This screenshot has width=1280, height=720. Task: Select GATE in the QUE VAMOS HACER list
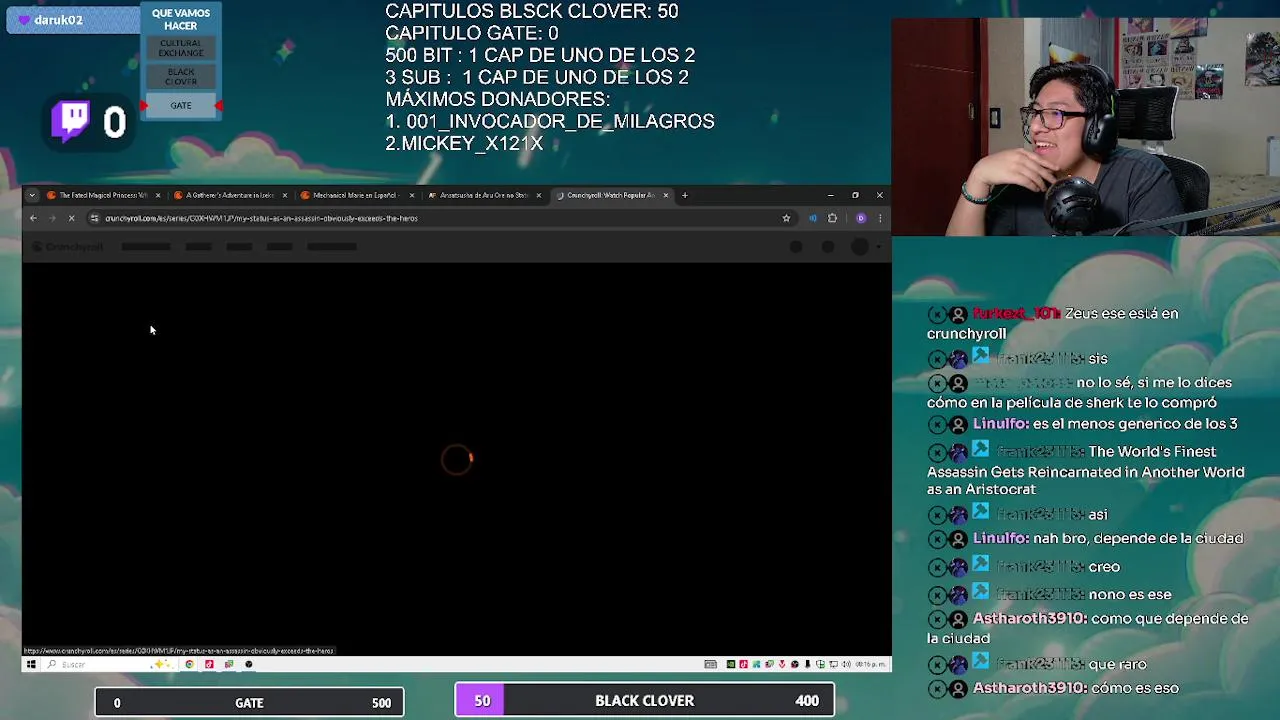pyautogui.click(x=181, y=106)
